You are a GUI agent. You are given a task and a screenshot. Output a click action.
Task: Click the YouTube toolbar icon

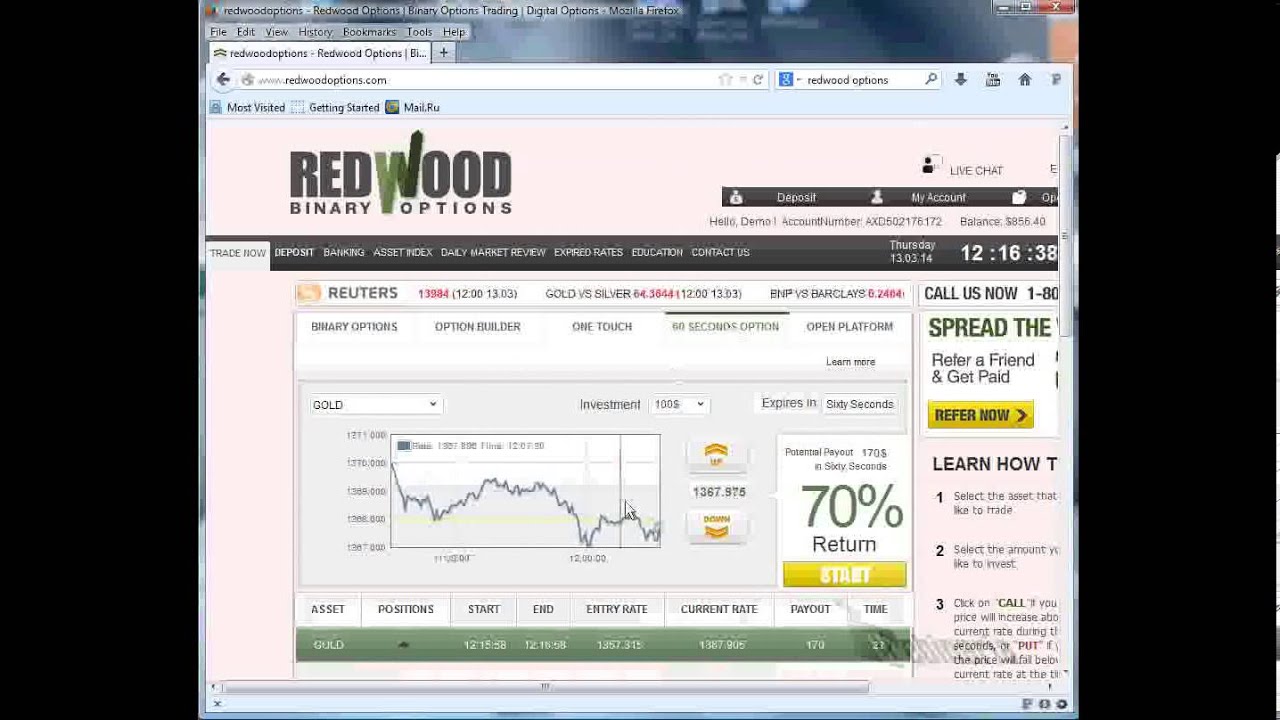[x=993, y=80]
